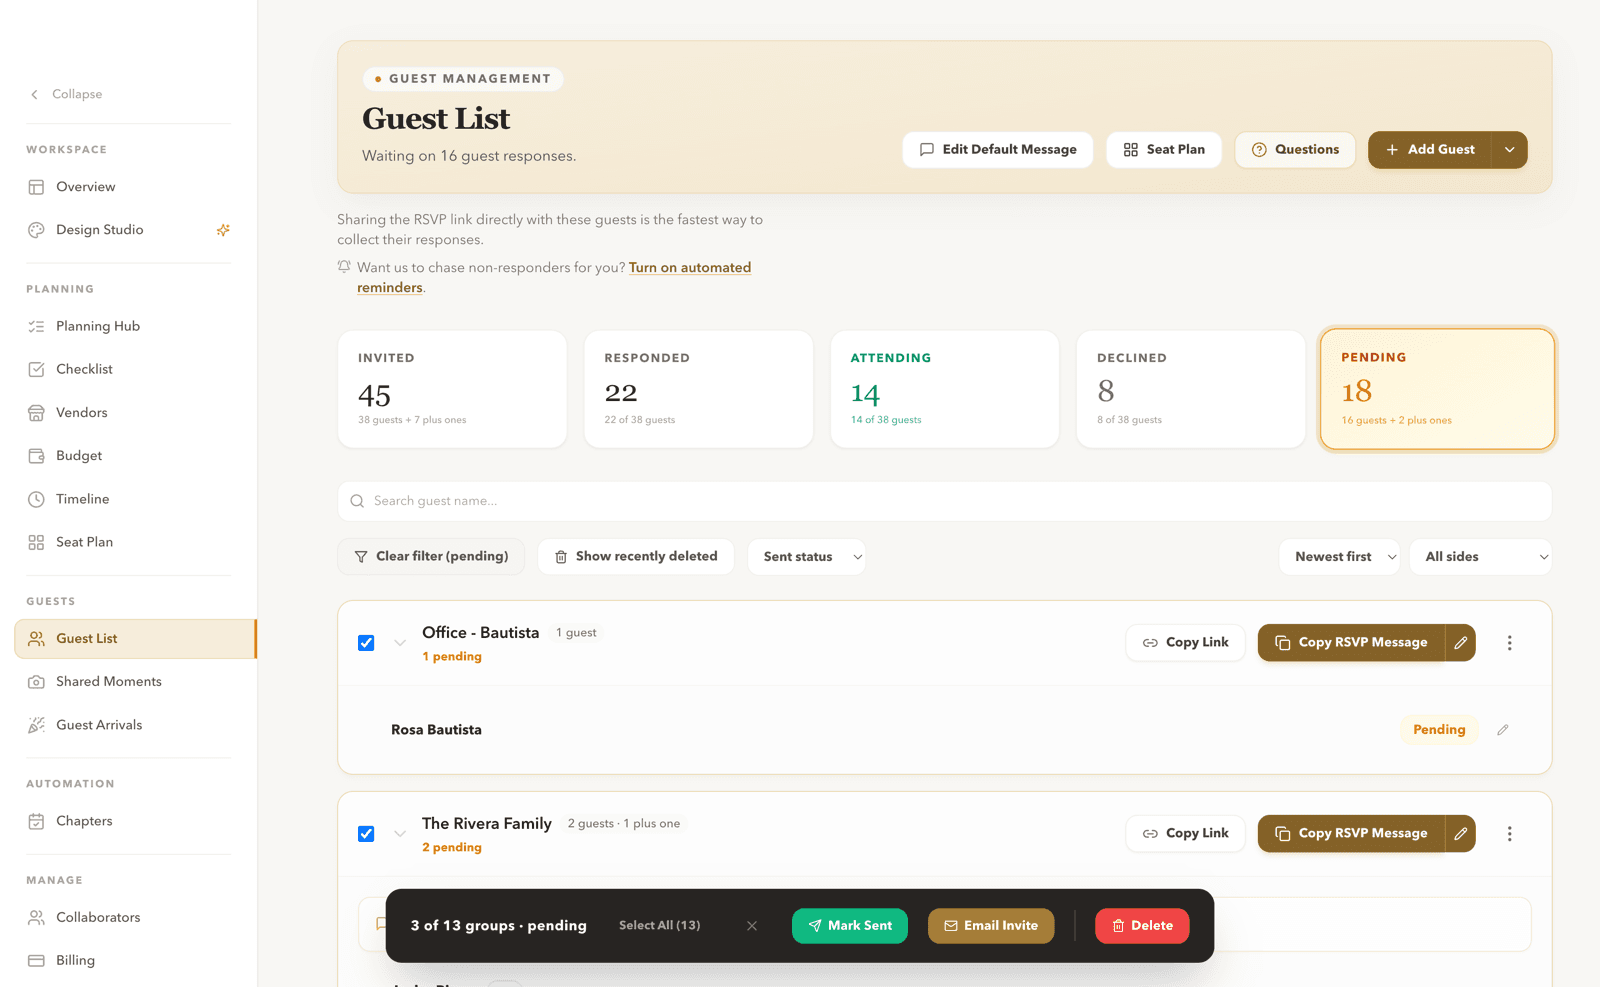Select the Attending stat card

coord(945,389)
